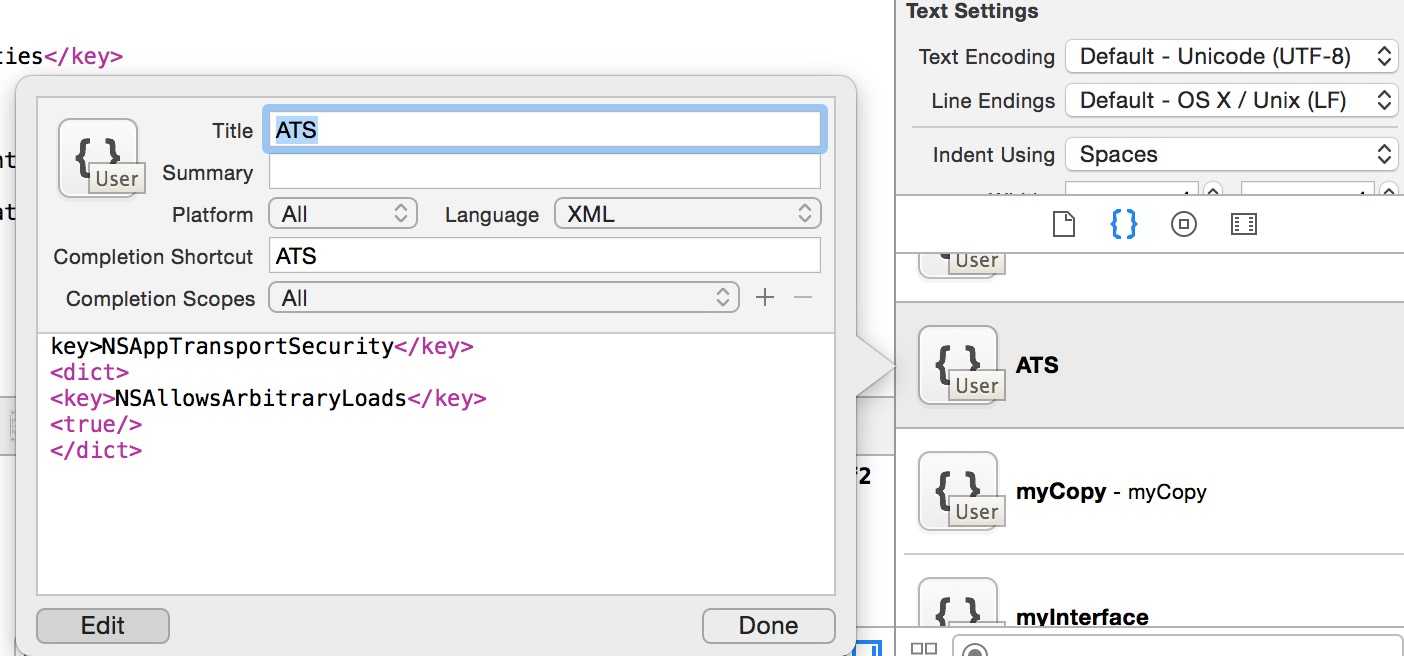This screenshot has height=656, width=1404.
Task: Click the Done button in the popover
Action: [768, 626]
